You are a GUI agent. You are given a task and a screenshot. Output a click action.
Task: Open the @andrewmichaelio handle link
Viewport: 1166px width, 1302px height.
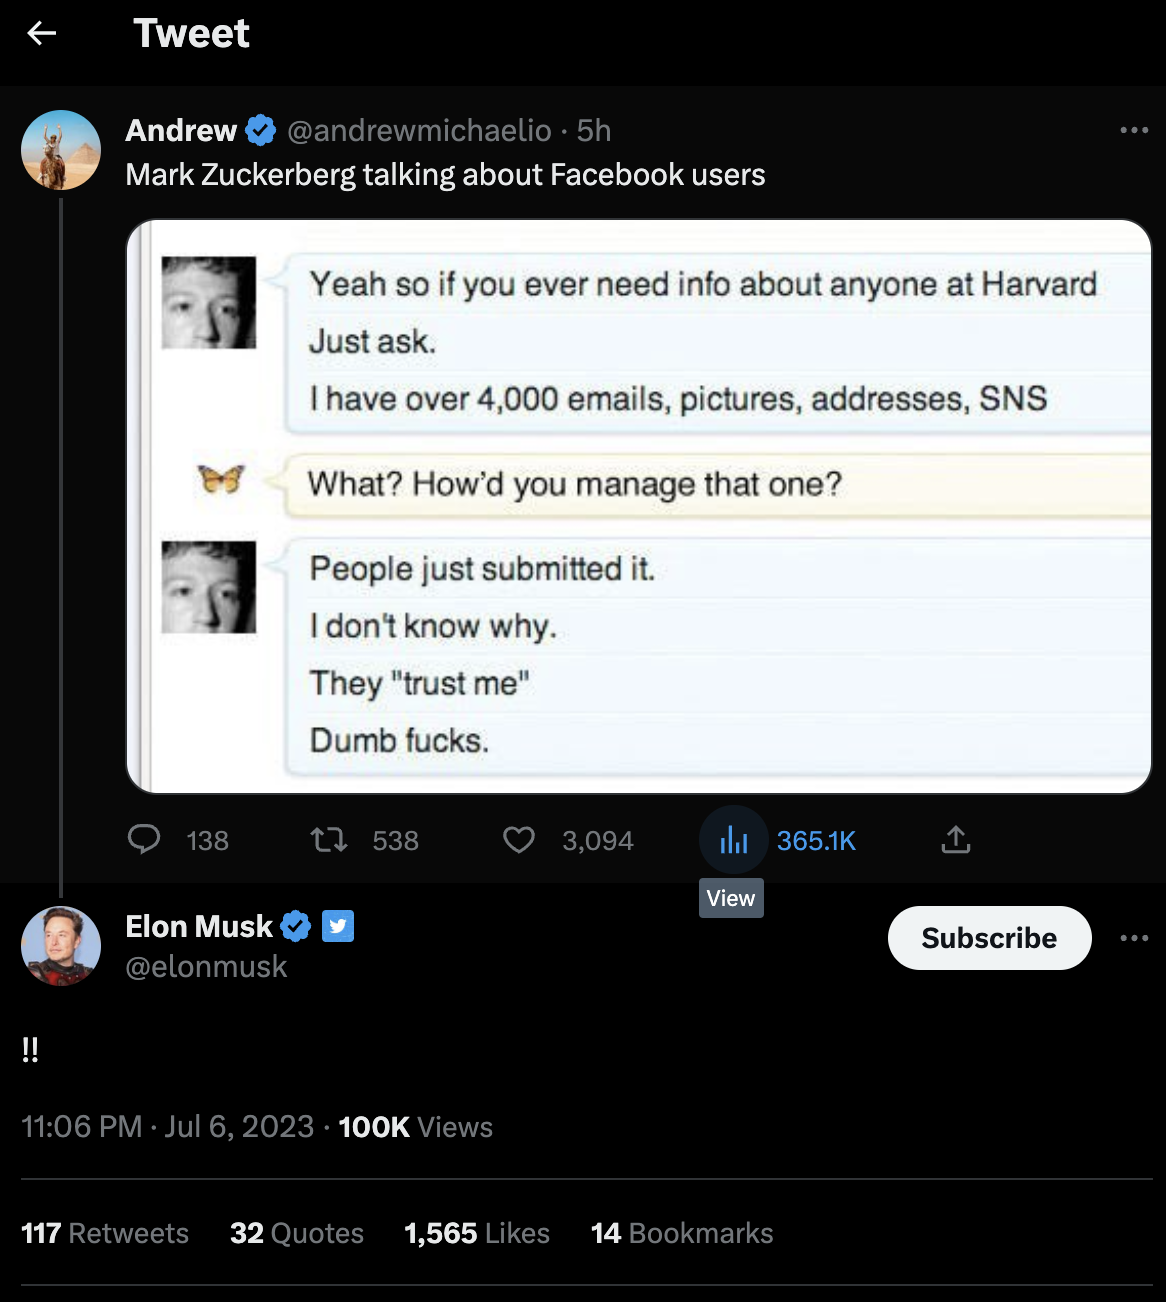coord(419,131)
